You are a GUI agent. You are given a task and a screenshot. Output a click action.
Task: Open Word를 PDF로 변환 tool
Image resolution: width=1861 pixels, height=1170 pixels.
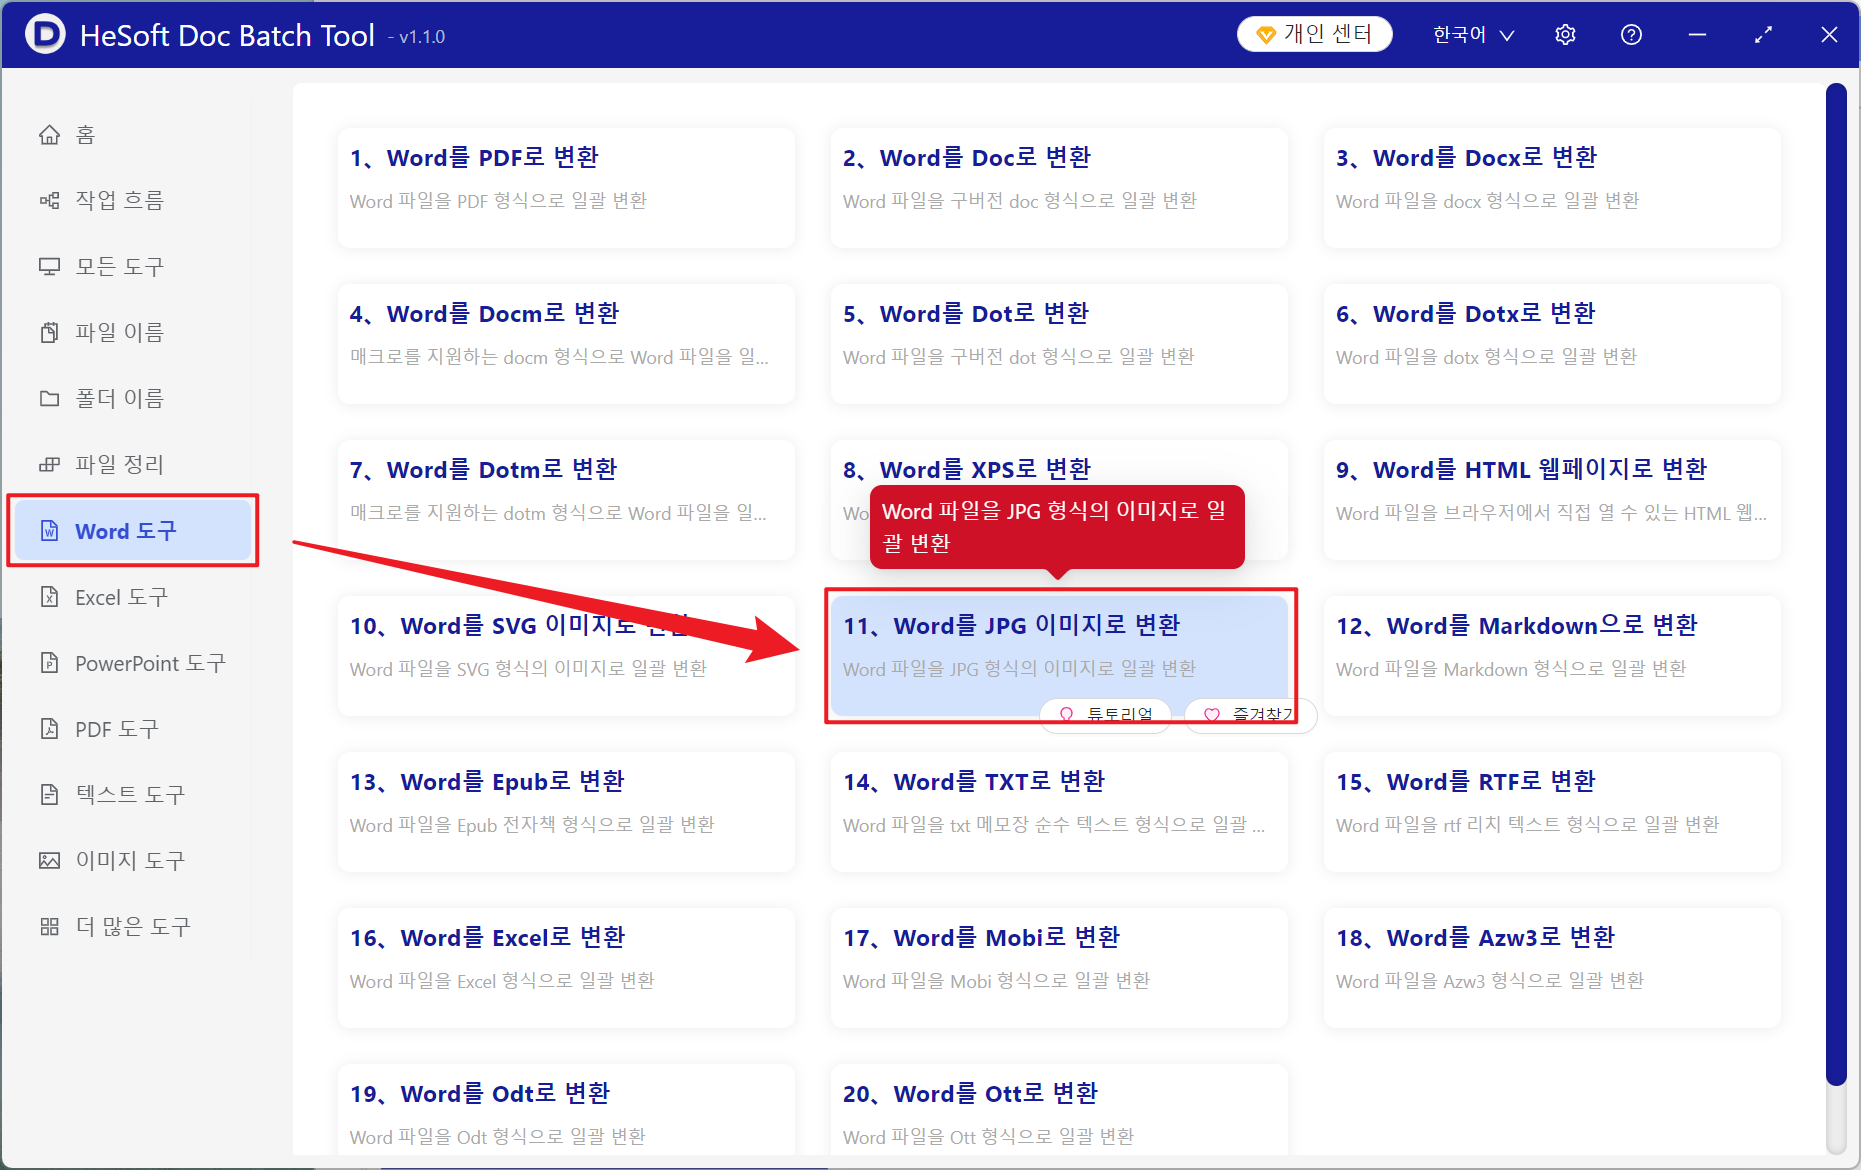click(566, 187)
